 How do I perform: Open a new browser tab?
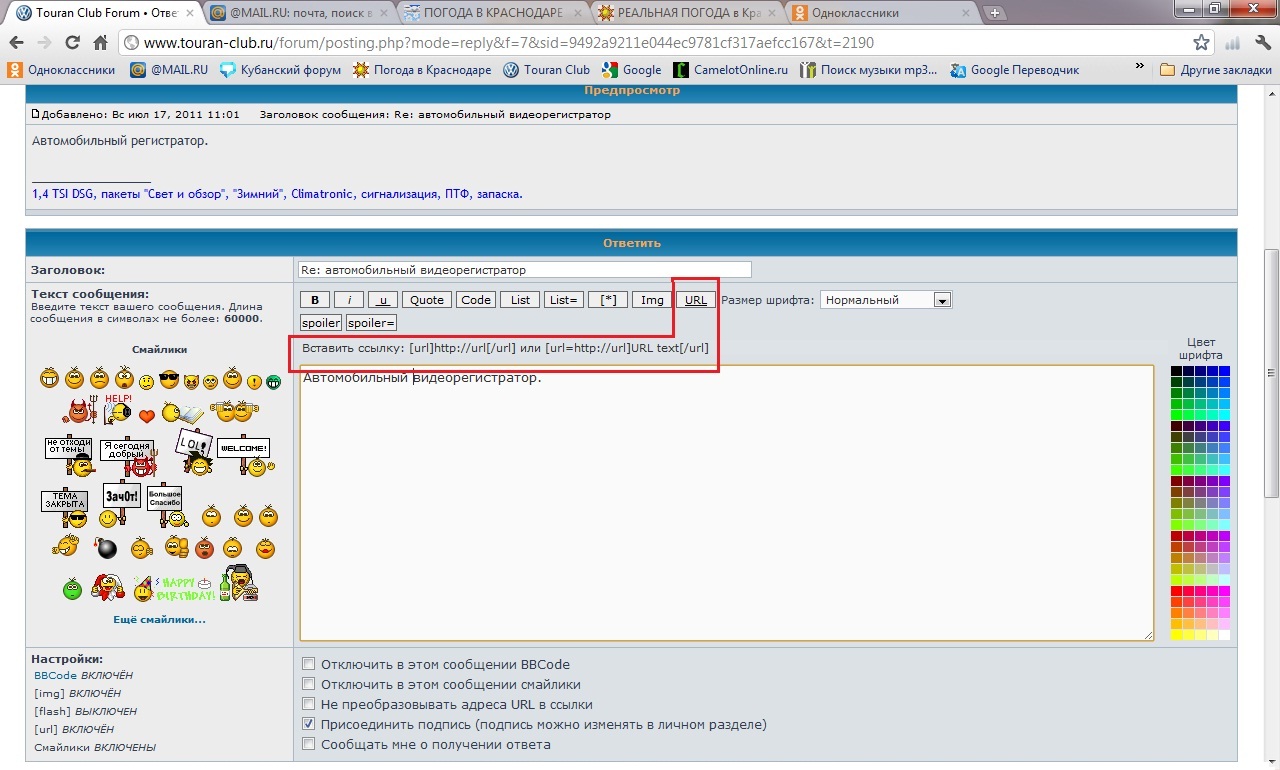coord(994,13)
